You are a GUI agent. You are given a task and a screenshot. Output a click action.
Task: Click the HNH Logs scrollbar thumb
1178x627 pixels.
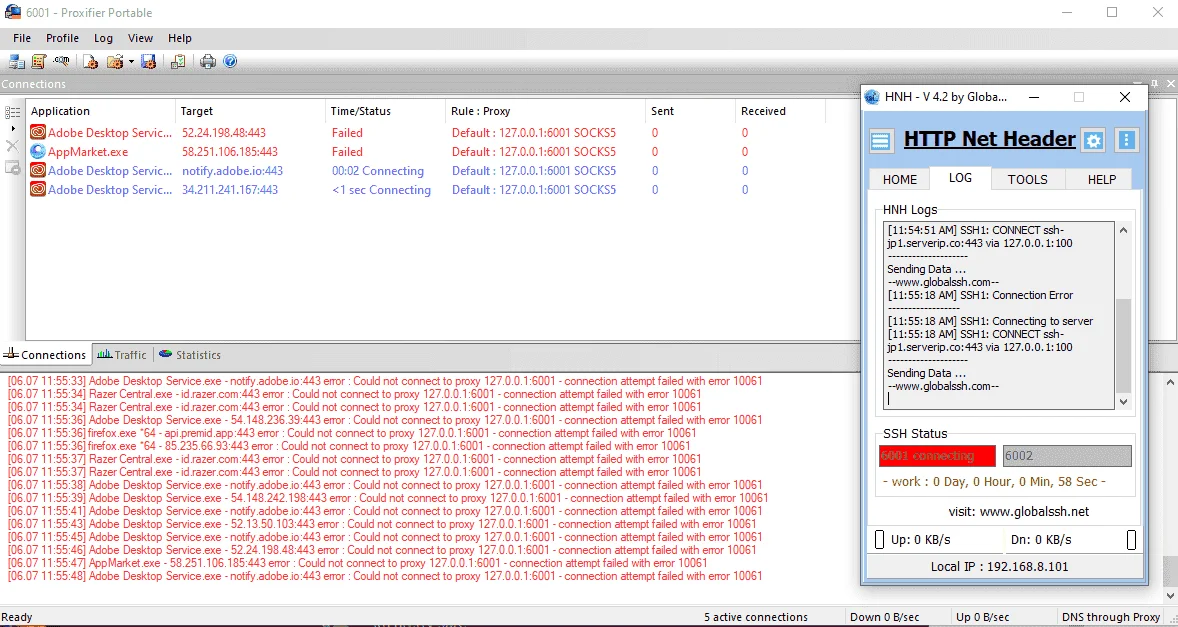1123,345
